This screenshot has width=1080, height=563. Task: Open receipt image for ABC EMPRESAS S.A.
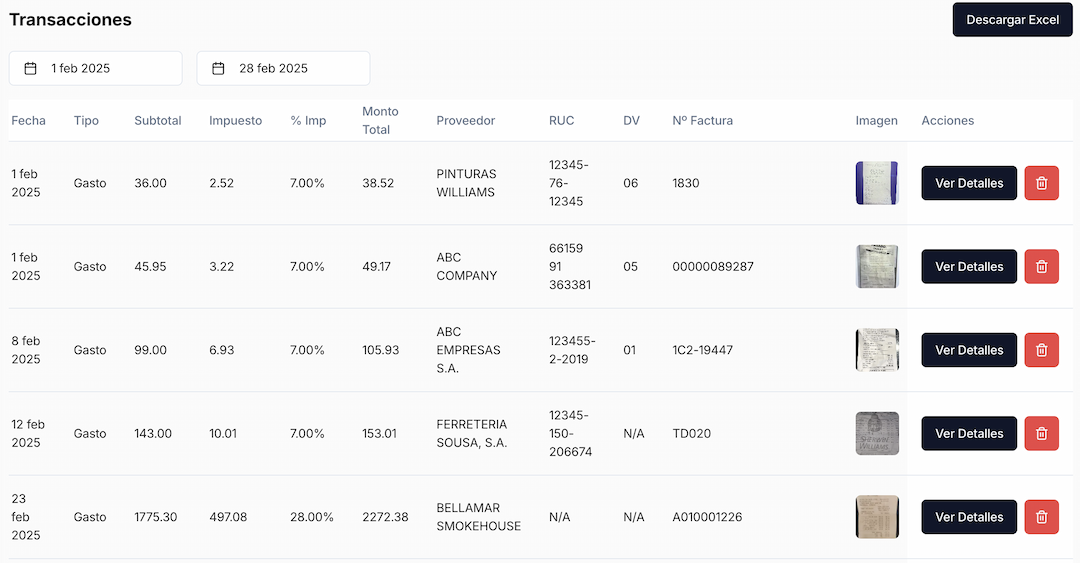877,350
